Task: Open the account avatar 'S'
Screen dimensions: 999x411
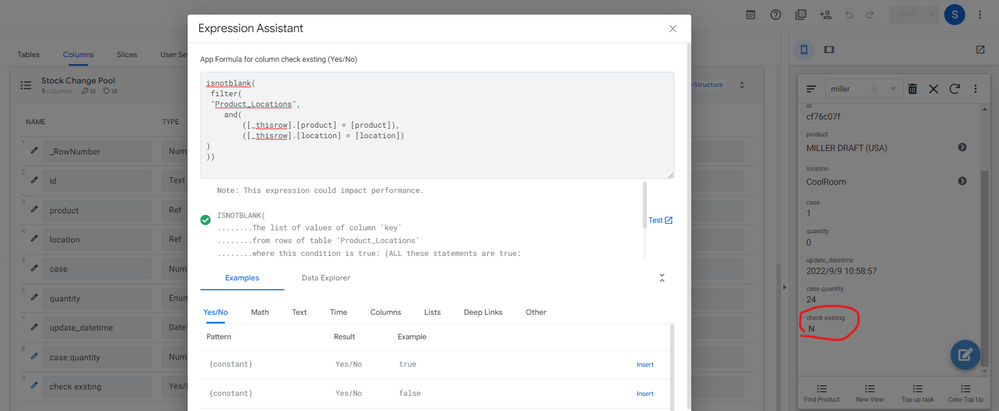Action: click(954, 14)
